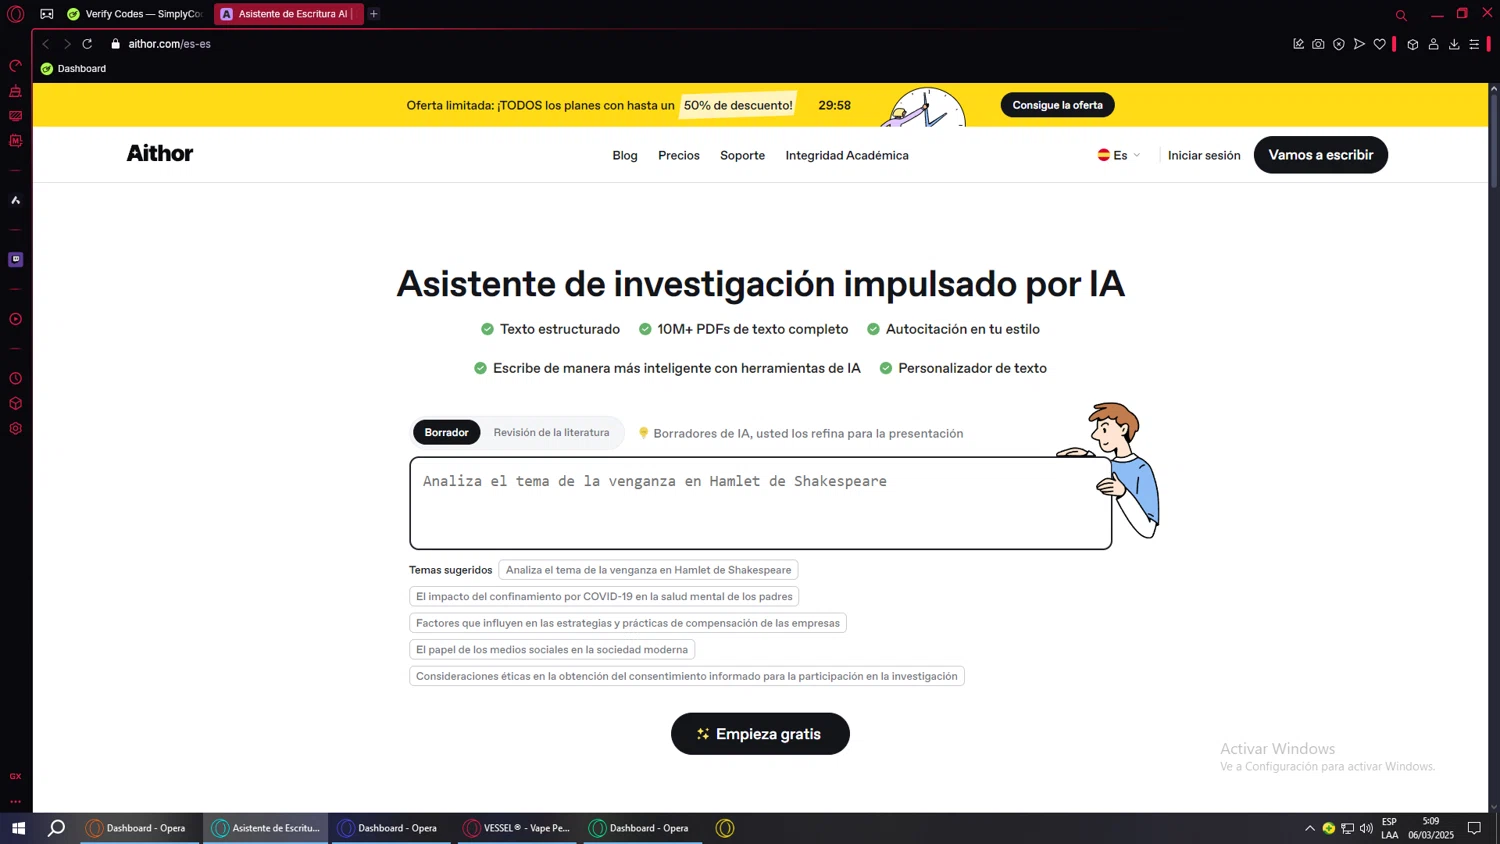Viewport: 1500px width, 844px height.
Task: Open the toolbar extensions cube icon
Action: (1413, 44)
